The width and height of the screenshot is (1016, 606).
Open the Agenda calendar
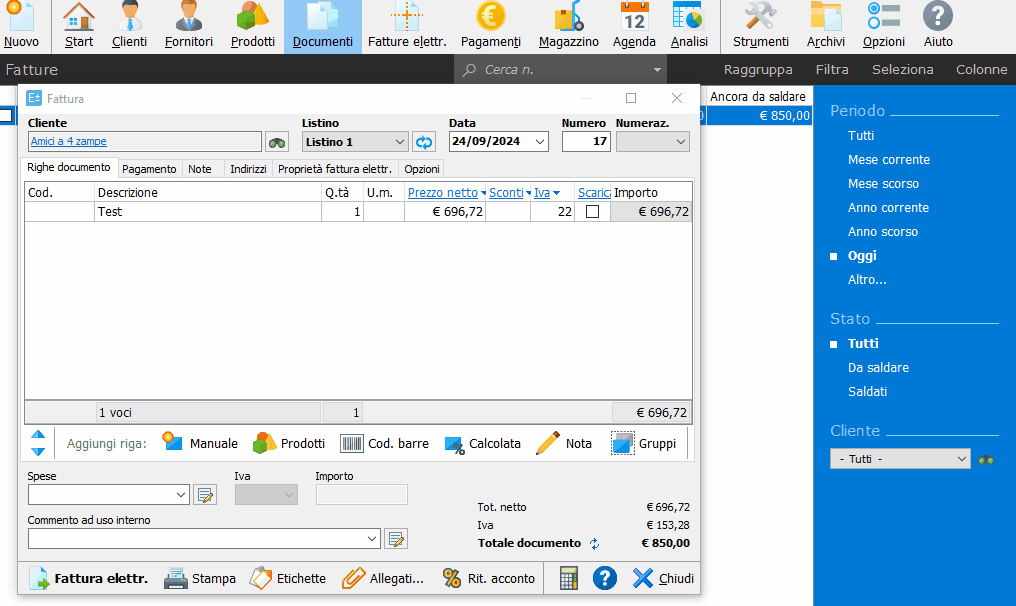point(634,26)
